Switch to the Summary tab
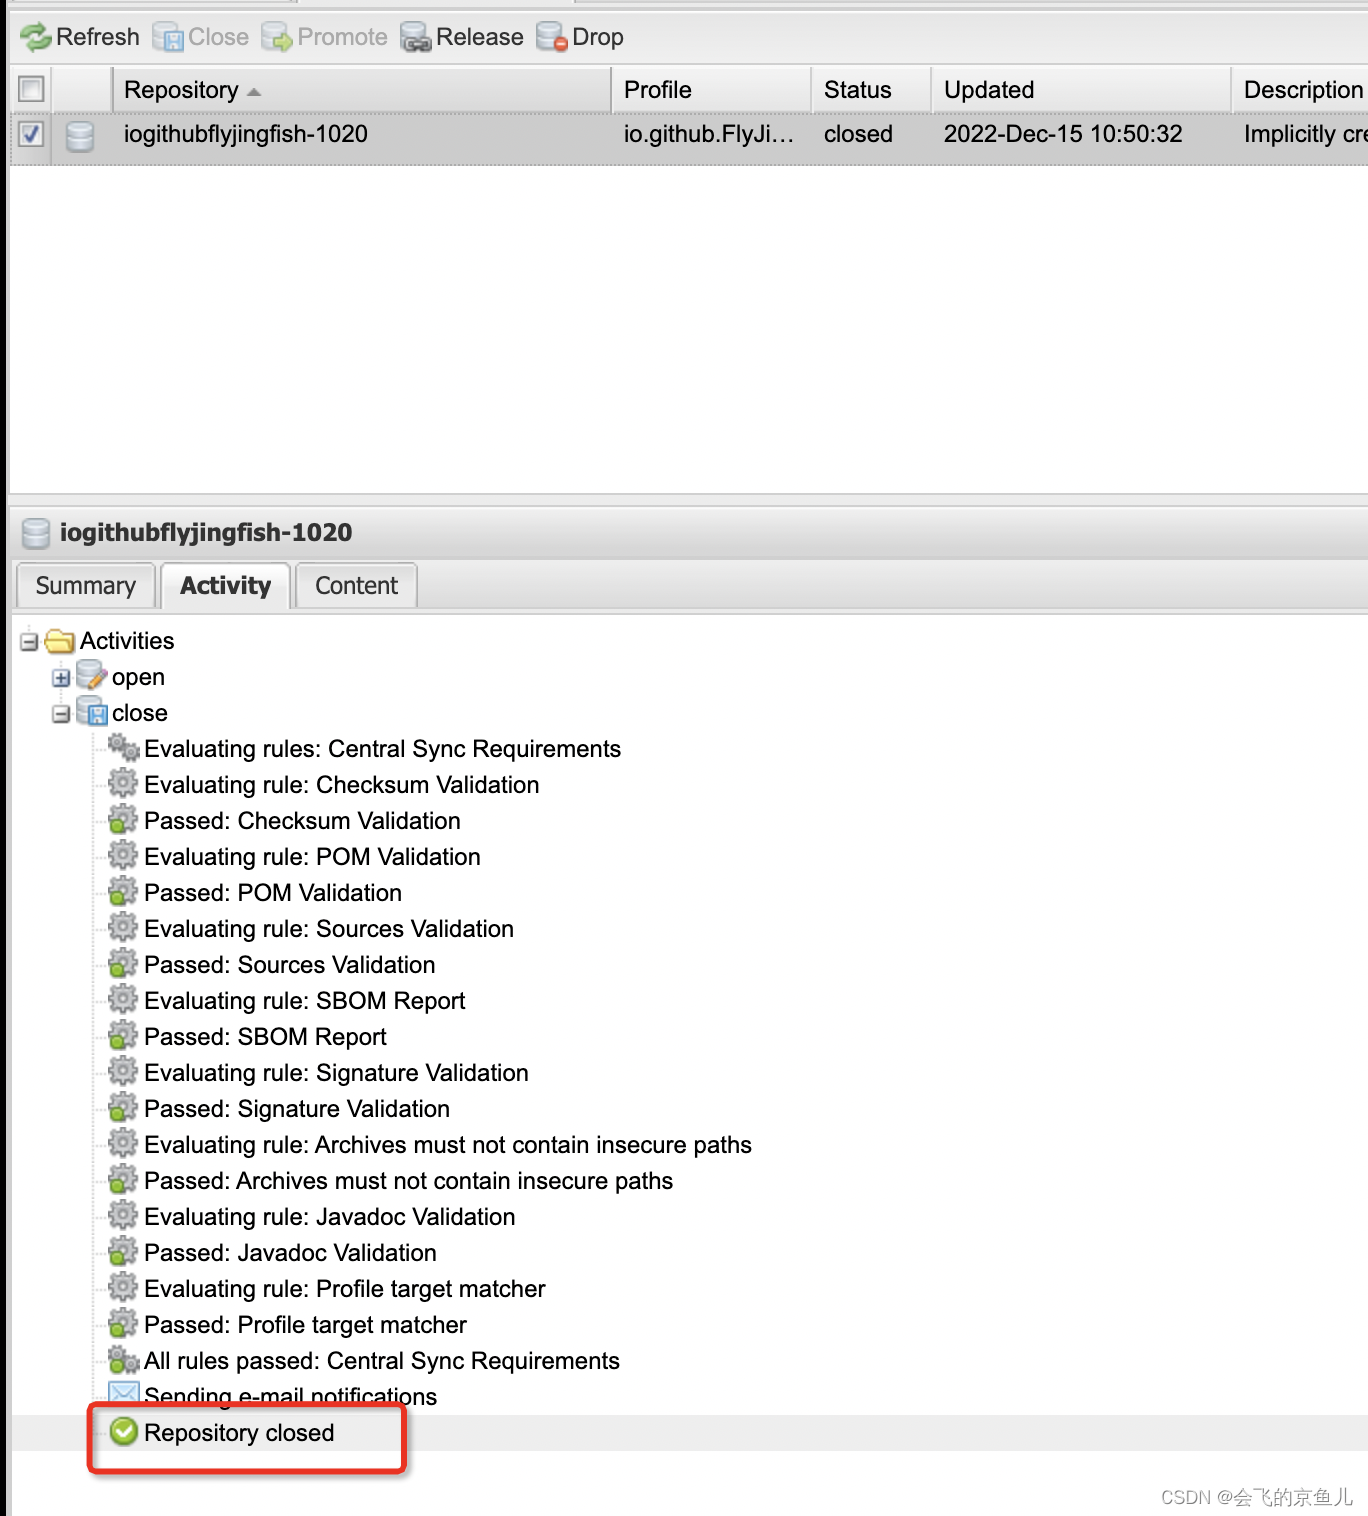The height and width of the screenshot is (1516, 1368). pos(85,585)
